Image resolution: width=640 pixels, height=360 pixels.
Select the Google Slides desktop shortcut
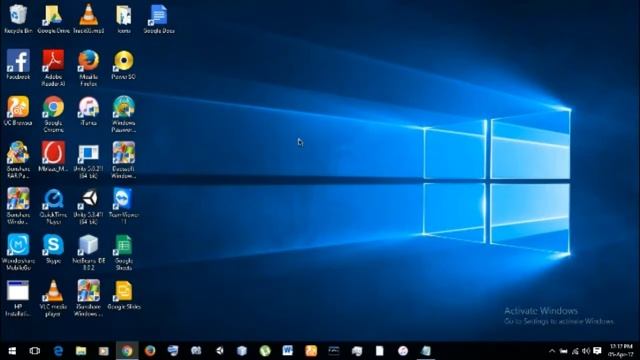(124, 295)
